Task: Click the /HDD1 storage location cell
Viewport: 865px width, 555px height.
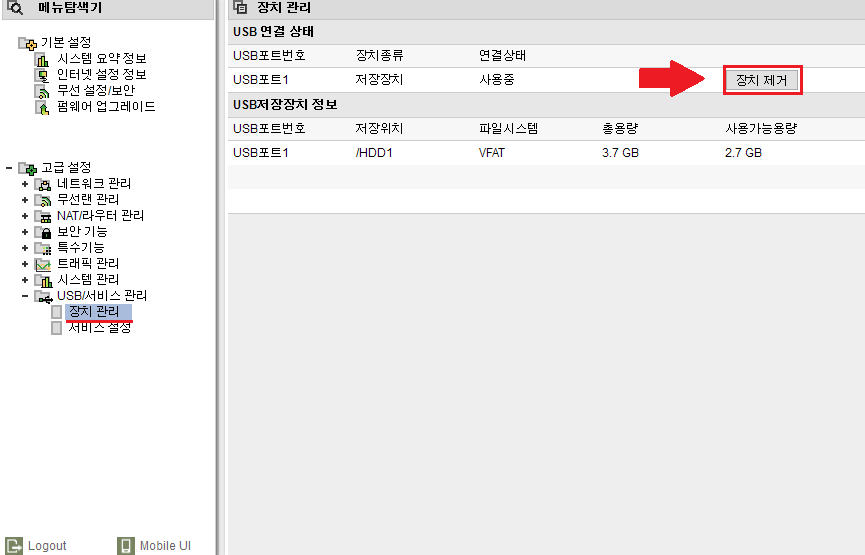Action: tap(374, 153)
